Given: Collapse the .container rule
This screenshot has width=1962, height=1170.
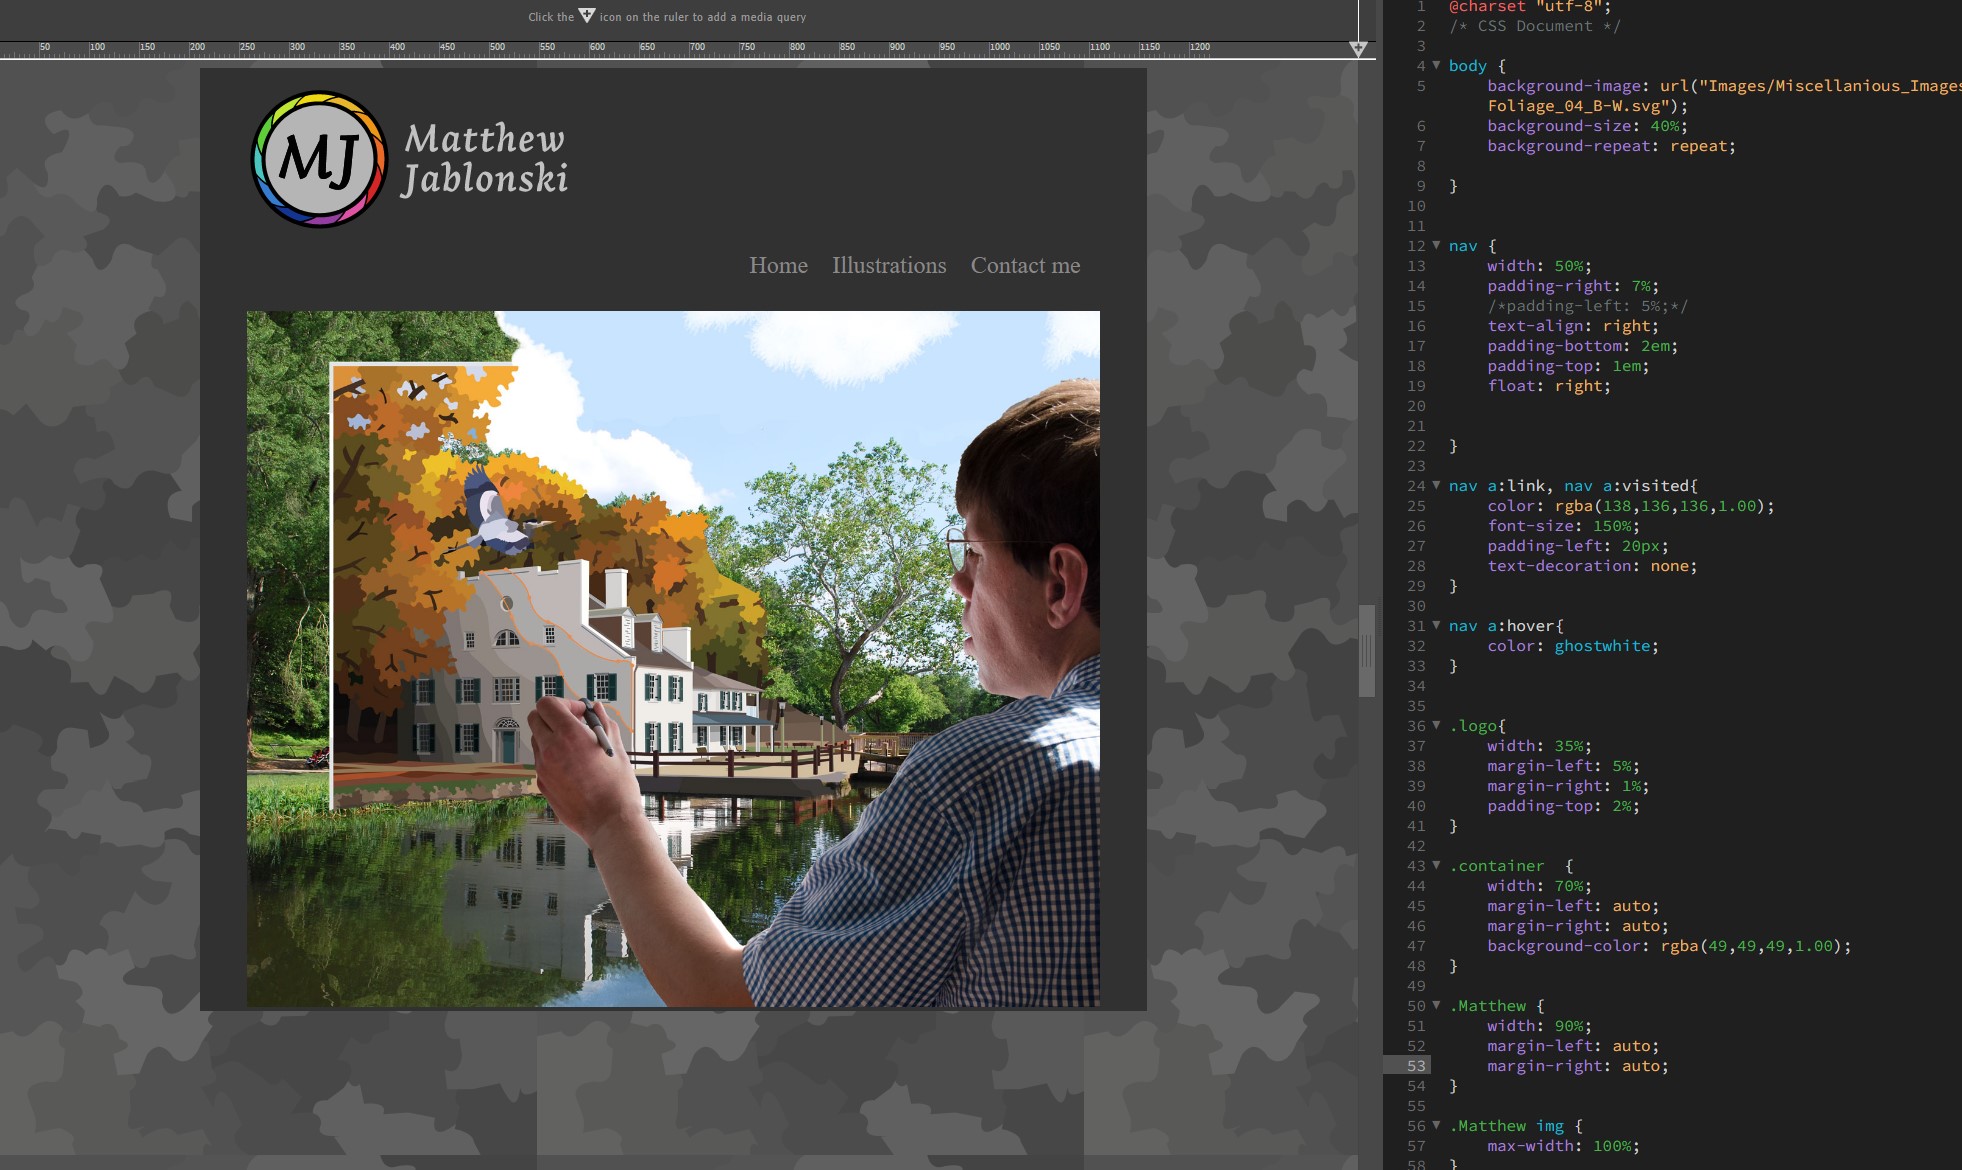Looking at the screenshot, I should [1436, 865].
